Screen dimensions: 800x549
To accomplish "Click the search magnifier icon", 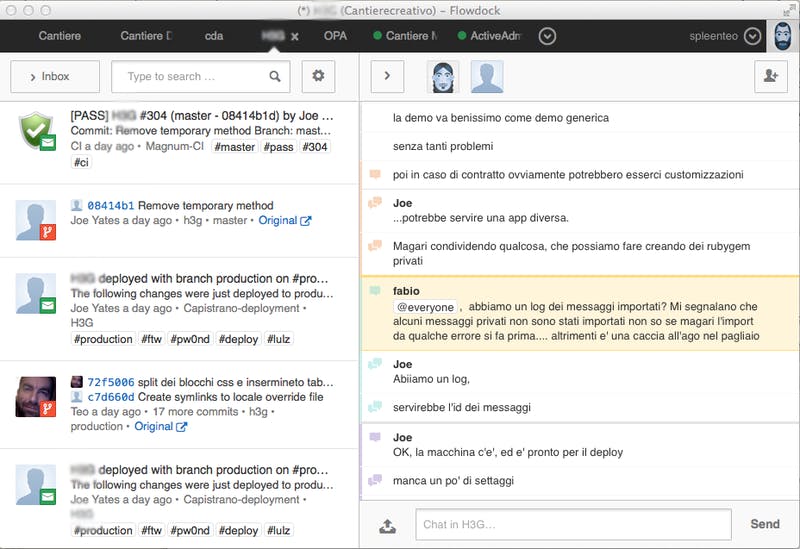I will coord(274,77).
